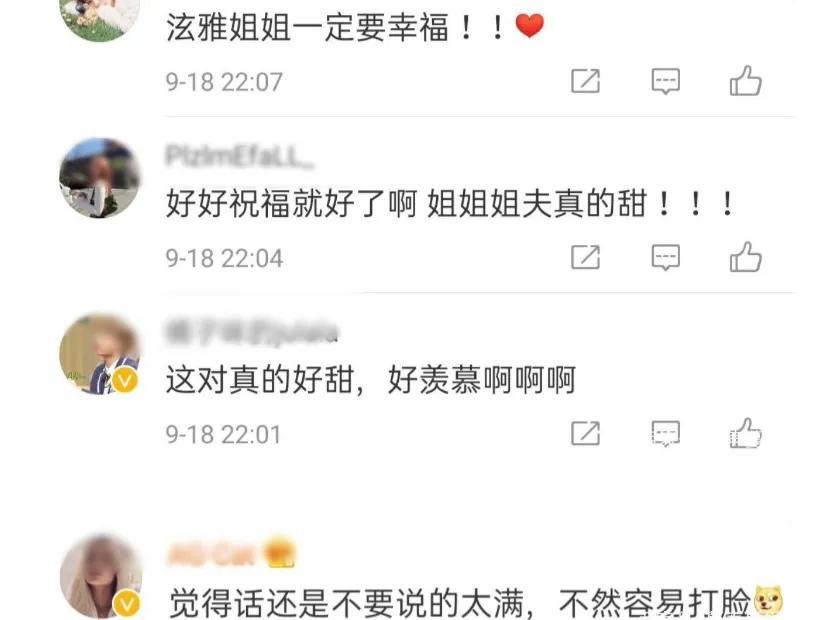
Task: Open orange username of bottom commenter
Action: 211,555
